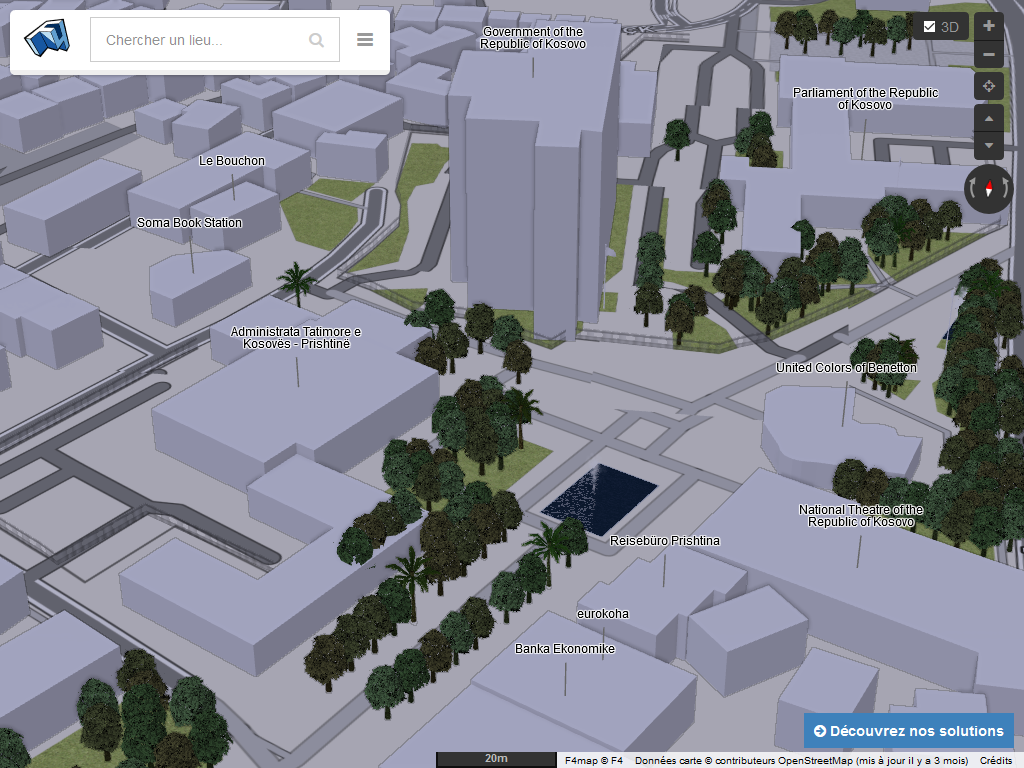The height and width of the screenshot is (768, 1024).
Task: Zoom in with the plus button
Action: point(989,26)
